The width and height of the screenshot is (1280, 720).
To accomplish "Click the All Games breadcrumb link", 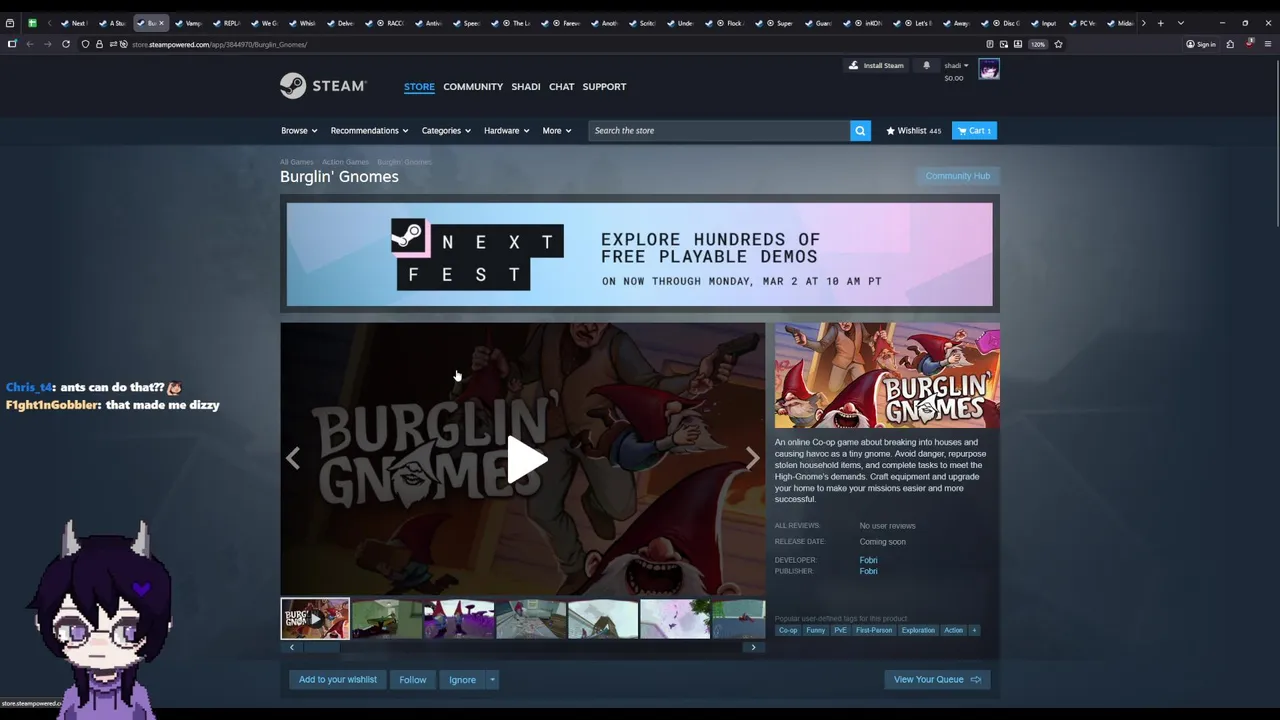I will [x=297, y=162].
